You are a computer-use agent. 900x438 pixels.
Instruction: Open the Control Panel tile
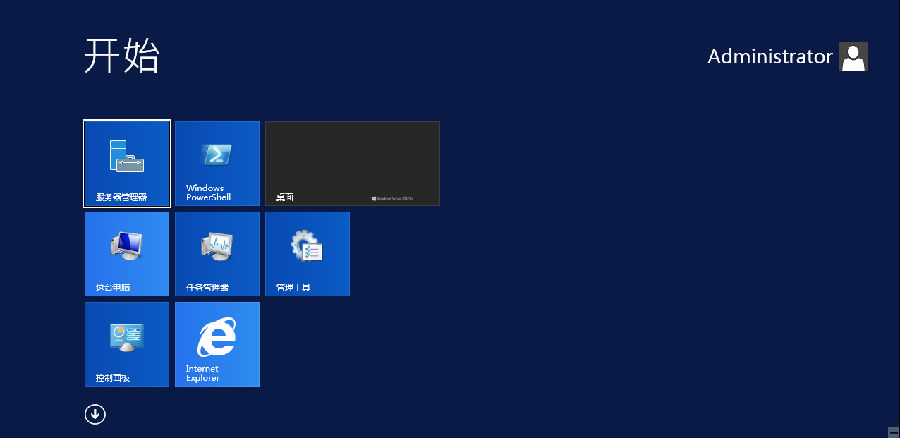tap(127, 344)
